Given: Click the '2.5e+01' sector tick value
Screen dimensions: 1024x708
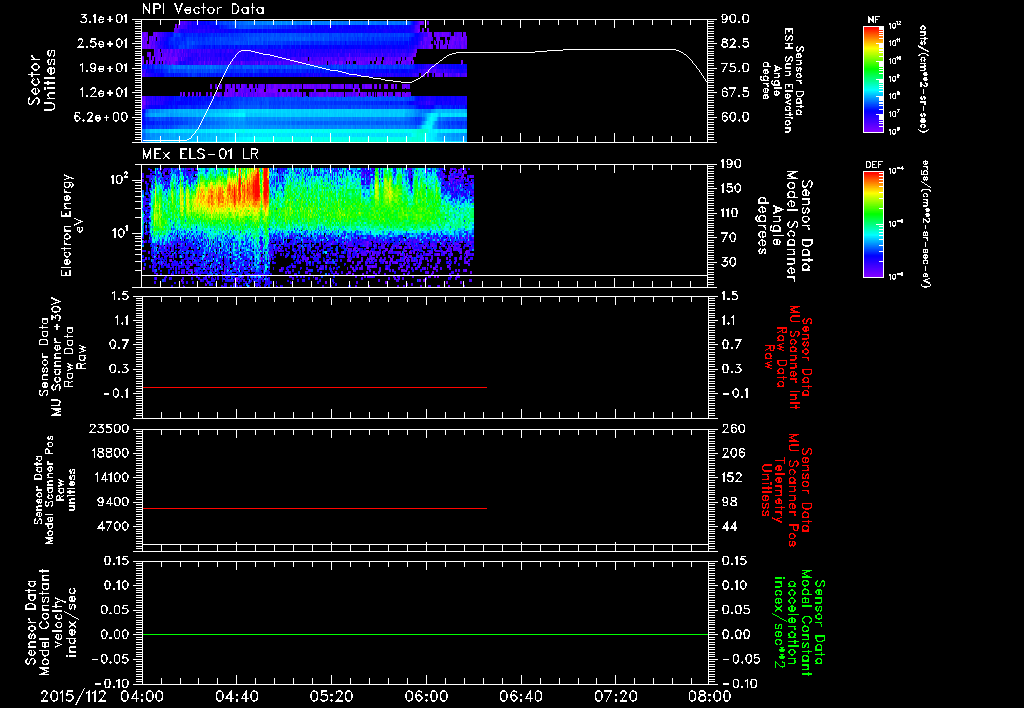Looking at the screenshot, I should tap(104, 43).
